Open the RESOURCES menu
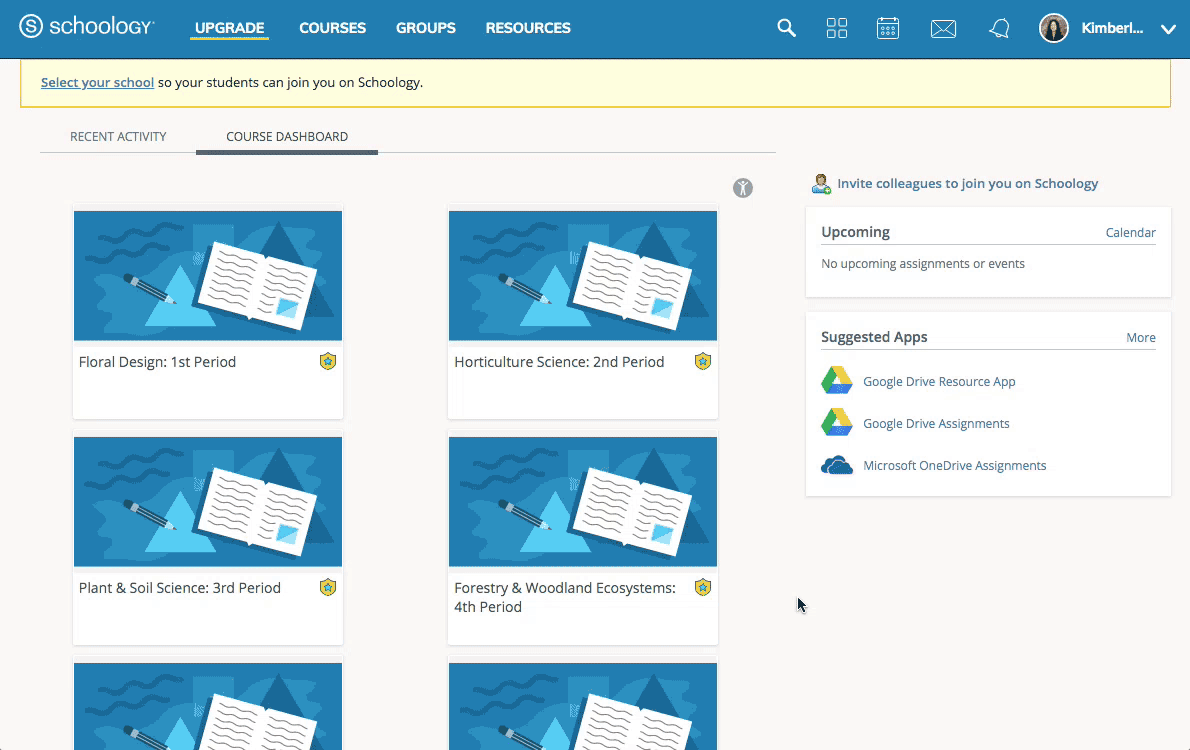 (528, 28)
